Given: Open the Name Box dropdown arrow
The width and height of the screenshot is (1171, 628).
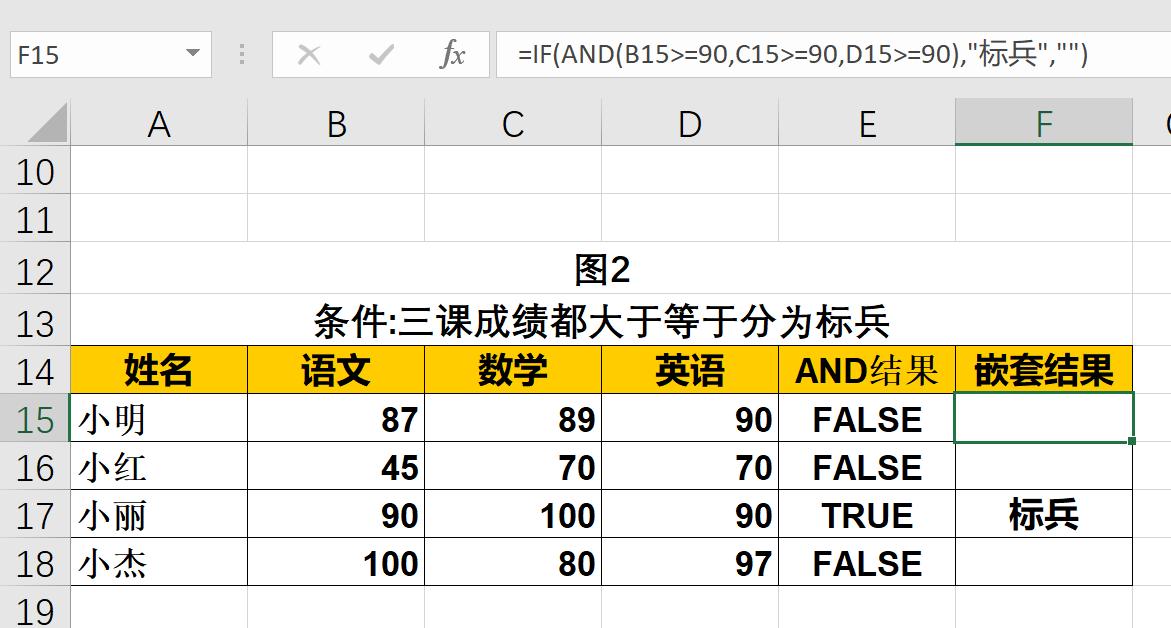Looking at the screenshot, I should click(193, 53).
